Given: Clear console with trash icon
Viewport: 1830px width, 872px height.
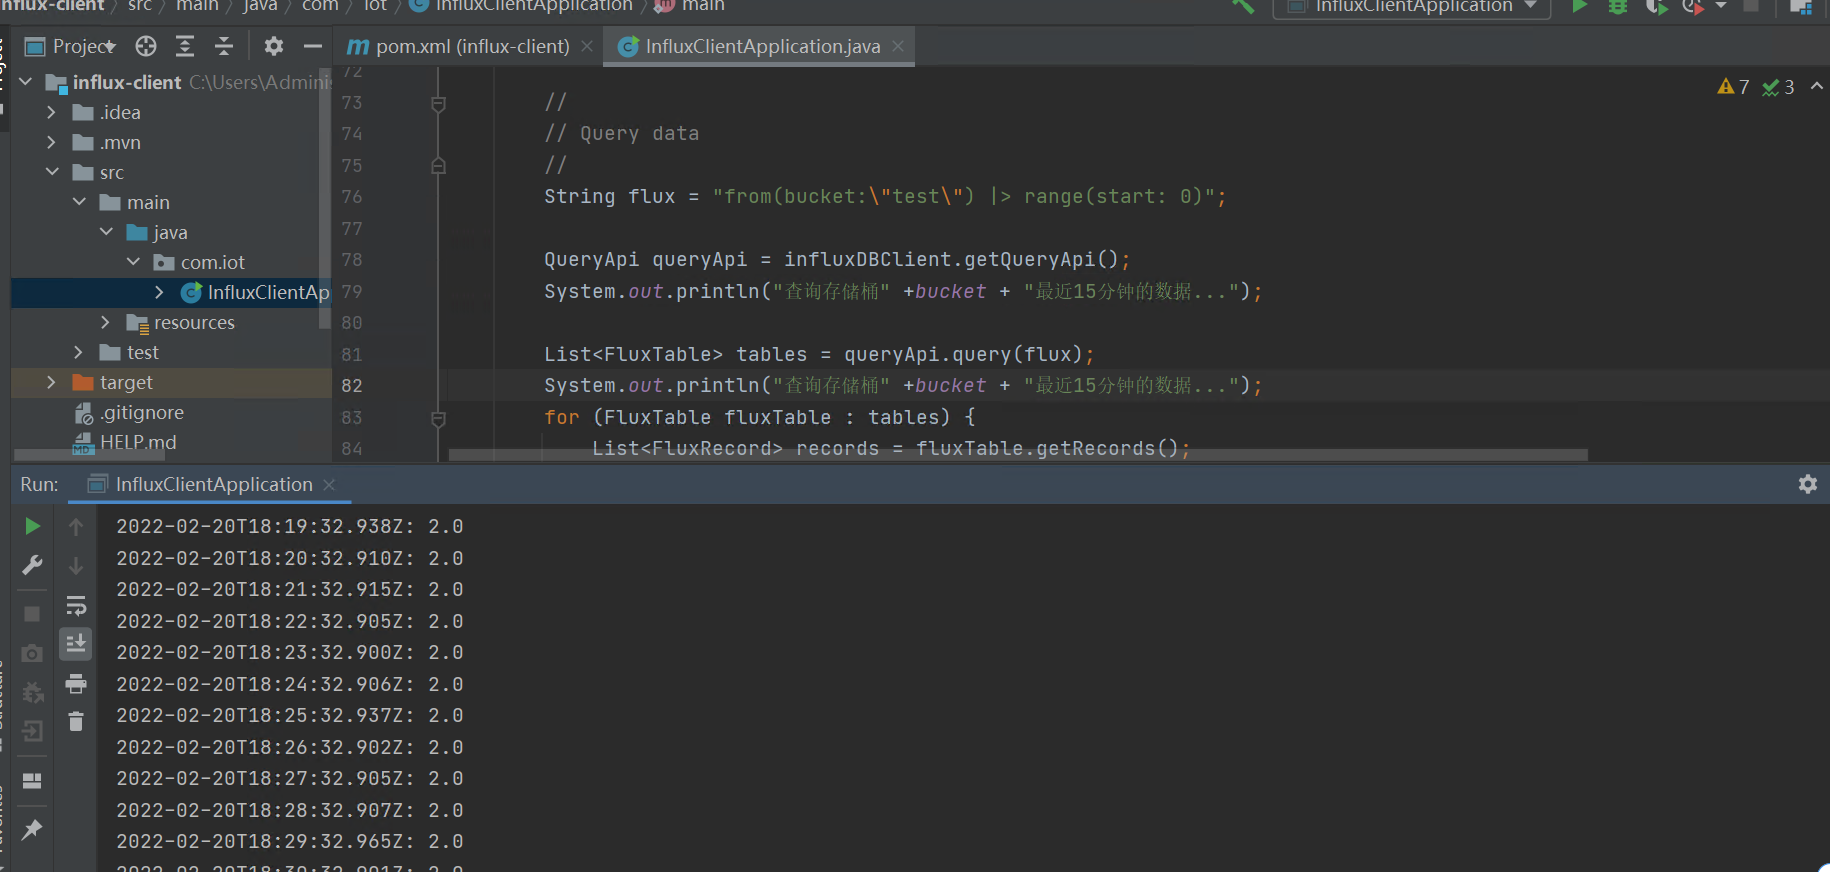Looking at the screenshot, I should [76, 721].
